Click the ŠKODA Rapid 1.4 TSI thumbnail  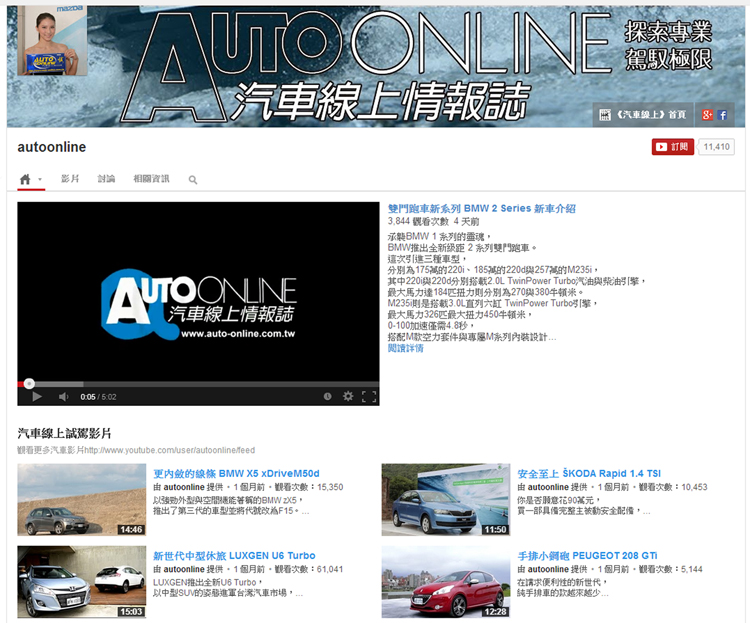pyautogui.click(x=446, y=500)
